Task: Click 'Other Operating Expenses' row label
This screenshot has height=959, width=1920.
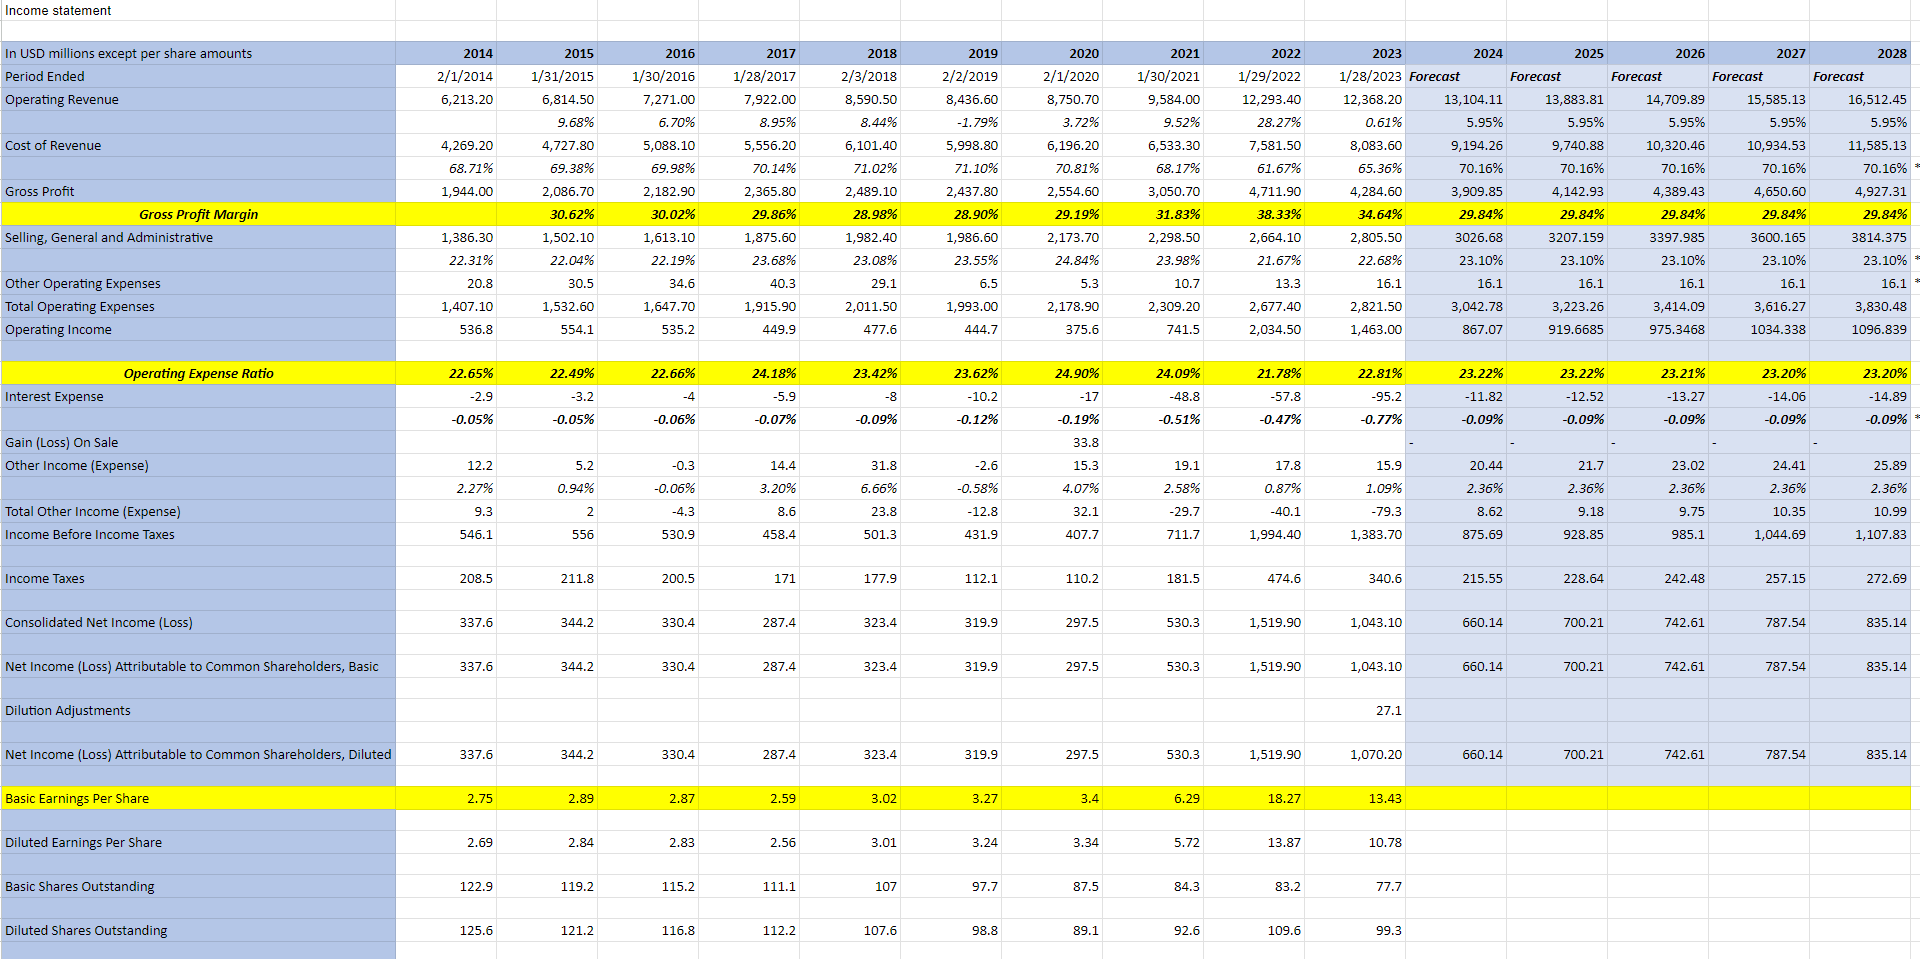Action: click(x=198, y=284)
